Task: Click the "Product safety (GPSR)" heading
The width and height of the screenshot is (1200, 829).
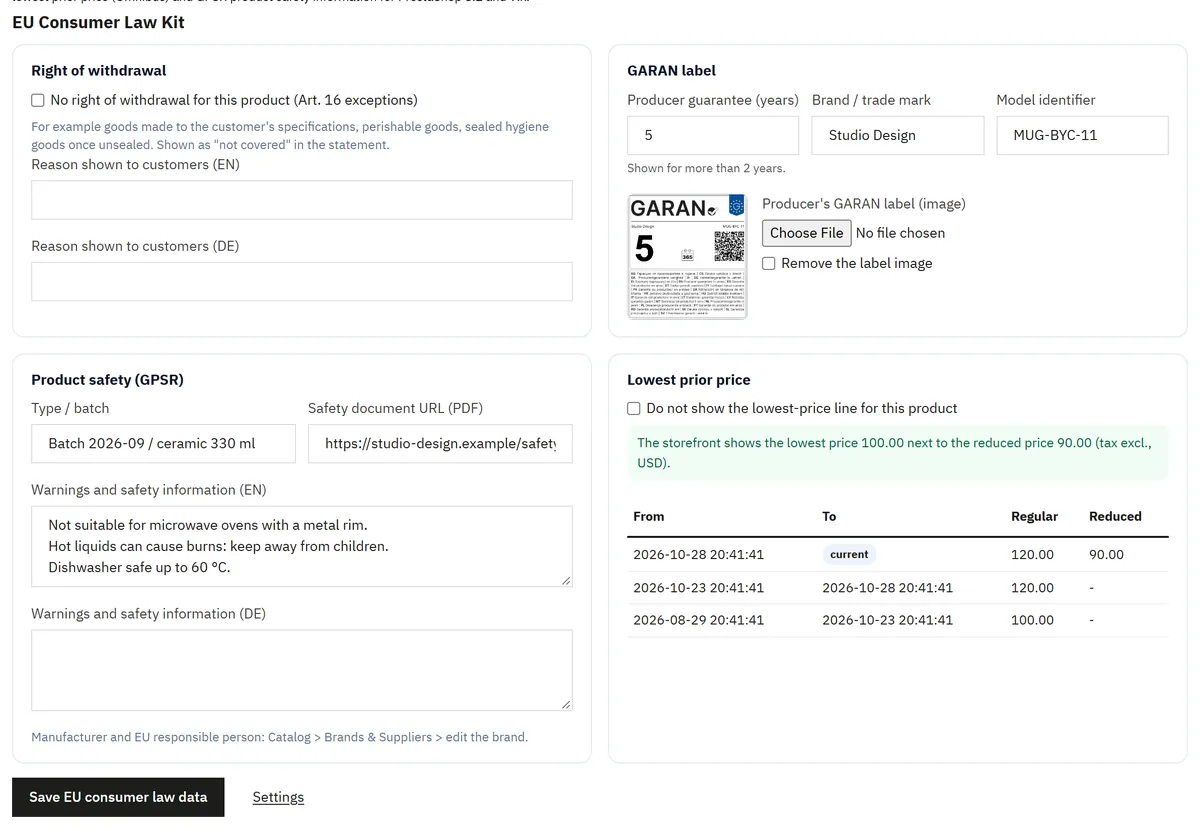Action: point(108,380)
